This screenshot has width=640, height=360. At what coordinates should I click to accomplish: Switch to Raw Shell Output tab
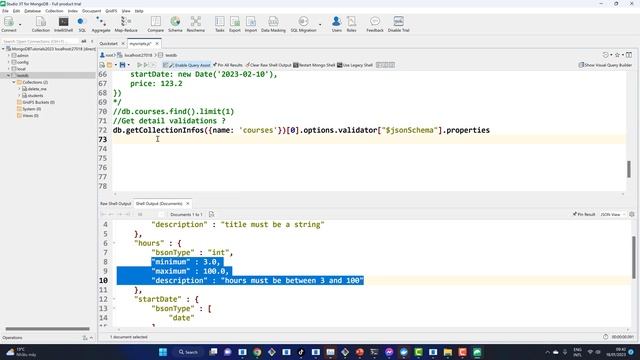[116, 203]
